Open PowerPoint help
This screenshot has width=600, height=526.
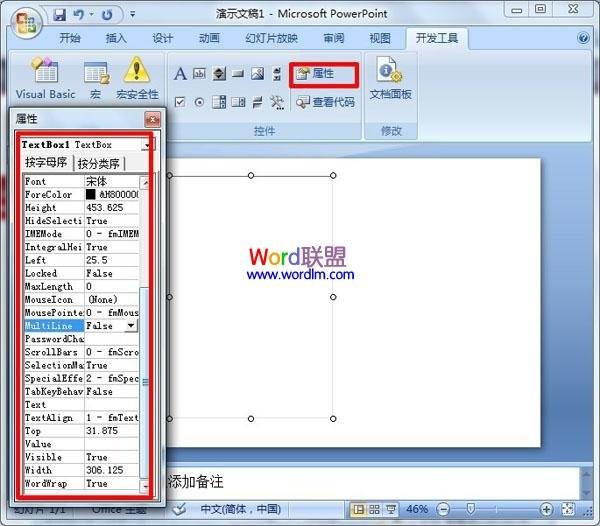pos(583,38)
